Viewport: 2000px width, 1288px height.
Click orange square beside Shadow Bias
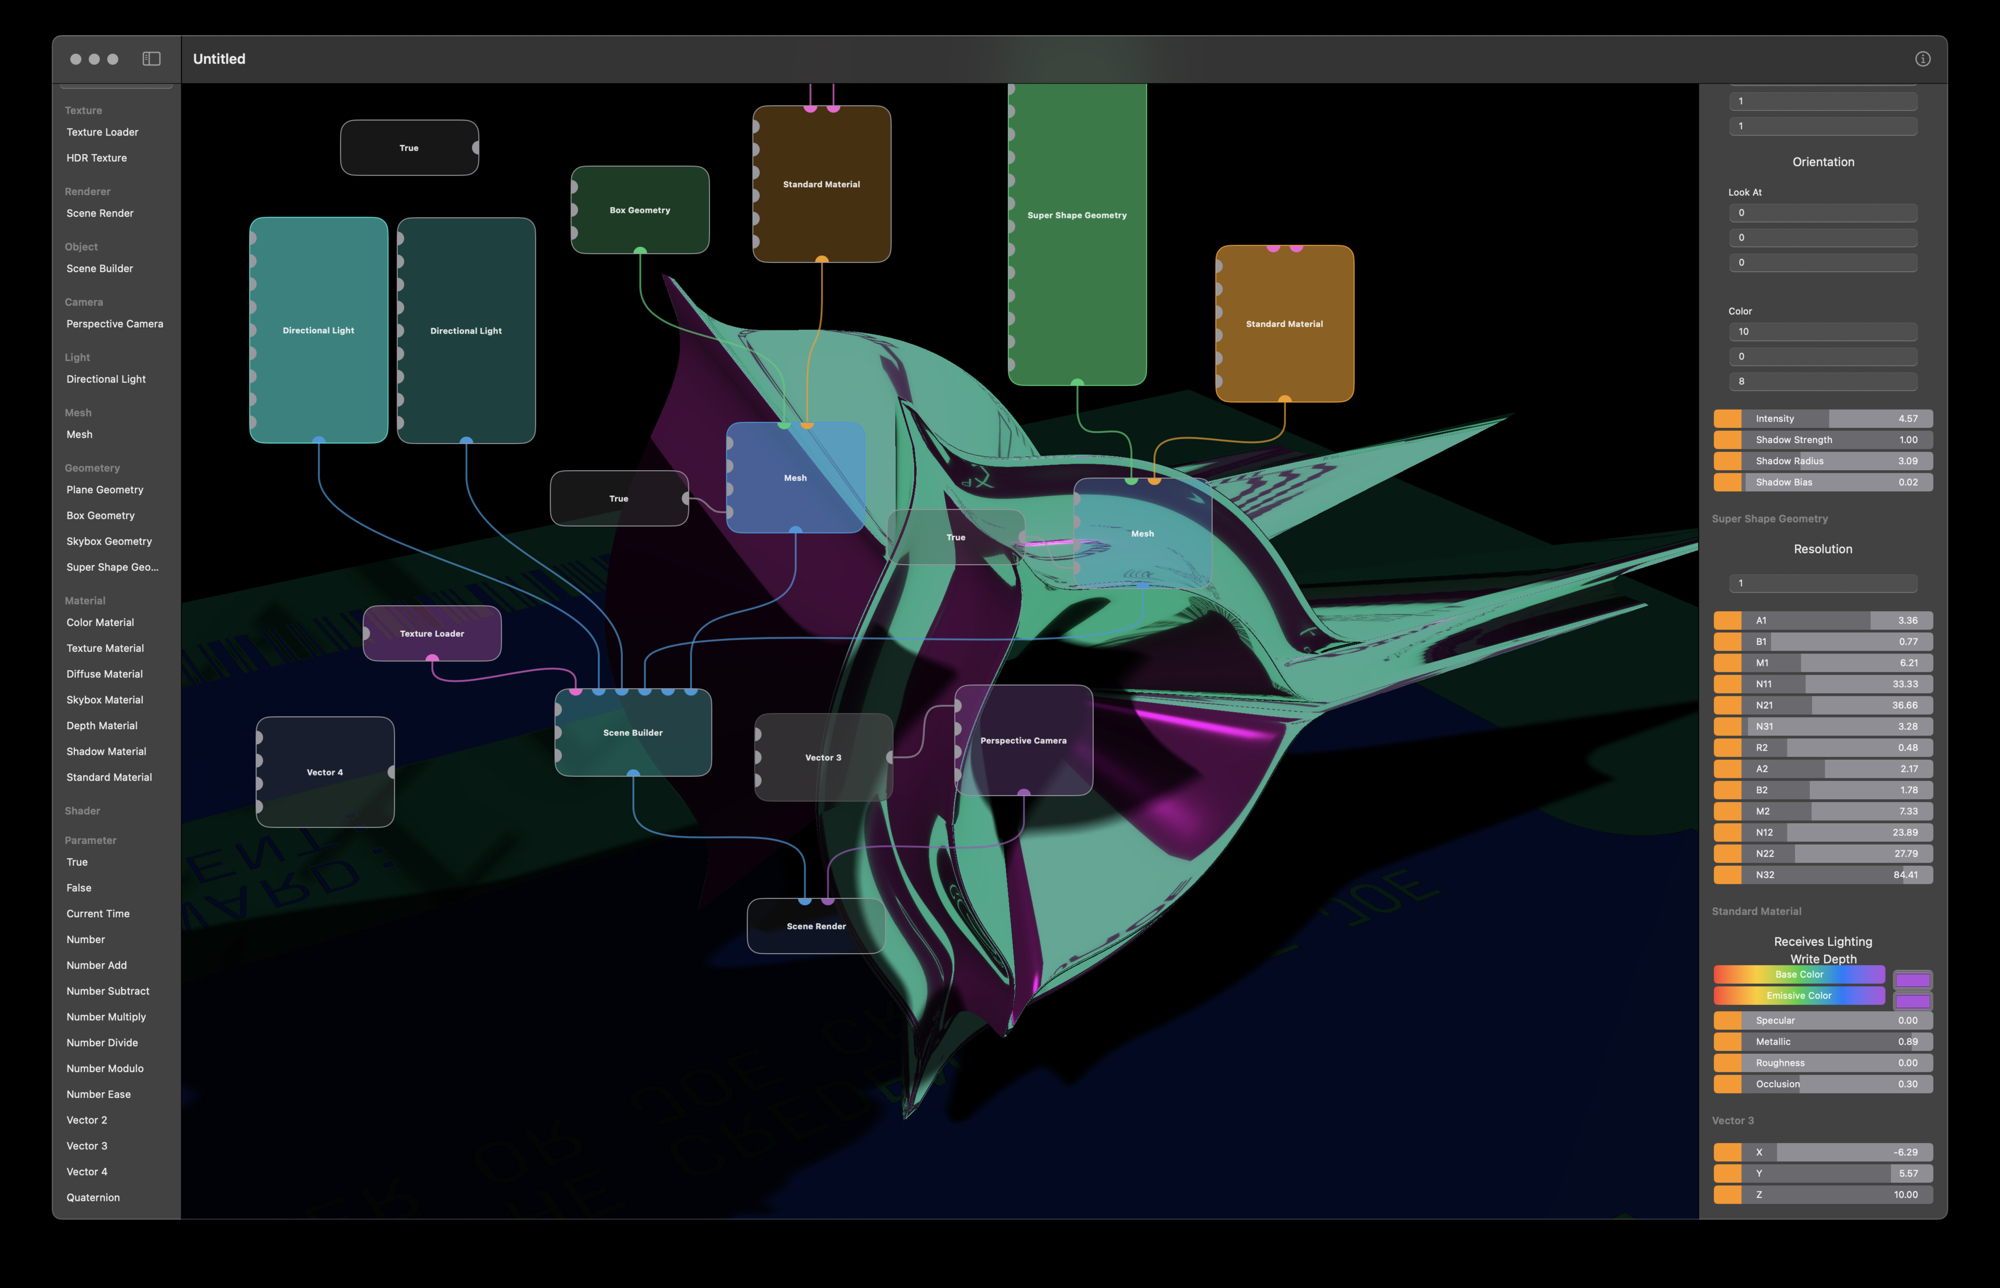point(1727,482)
